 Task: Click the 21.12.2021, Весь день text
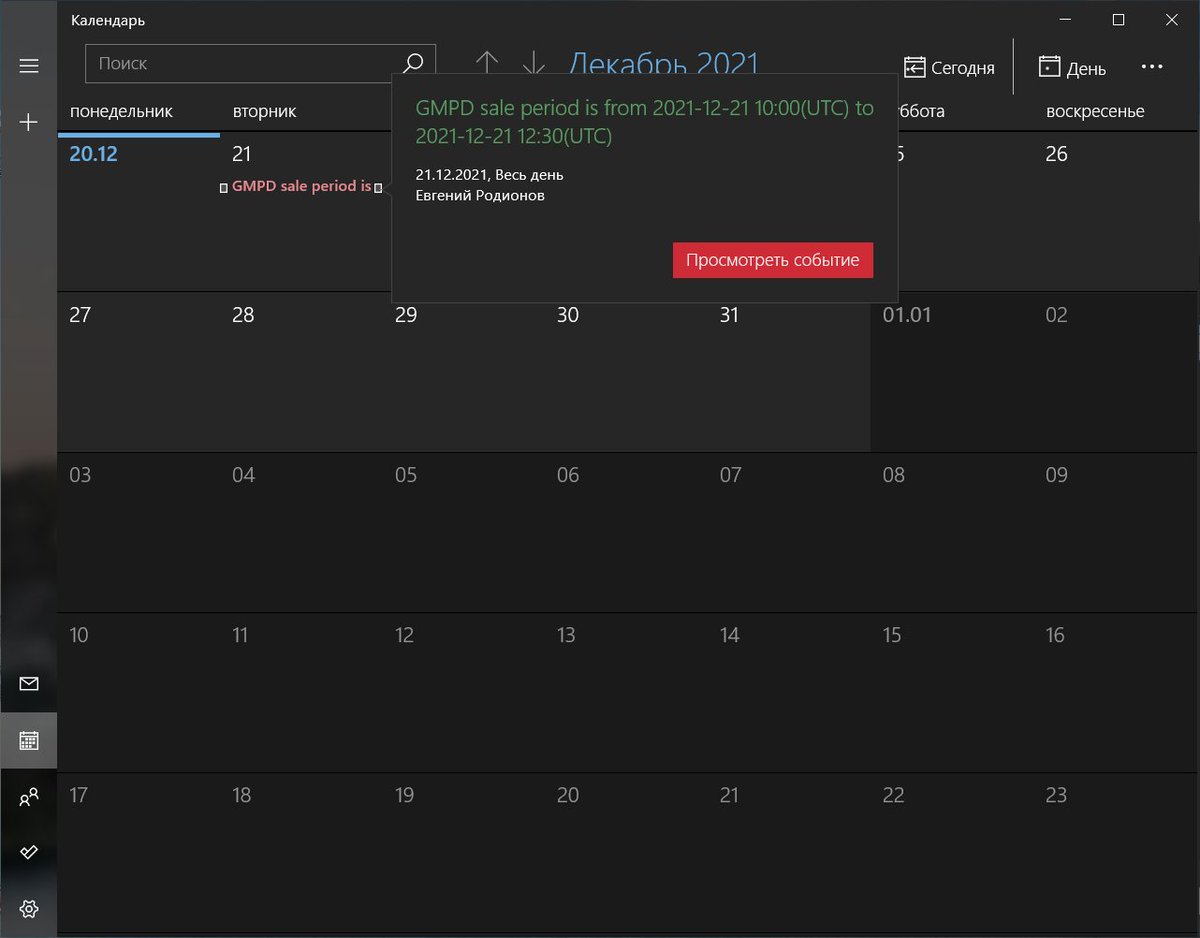489,175
